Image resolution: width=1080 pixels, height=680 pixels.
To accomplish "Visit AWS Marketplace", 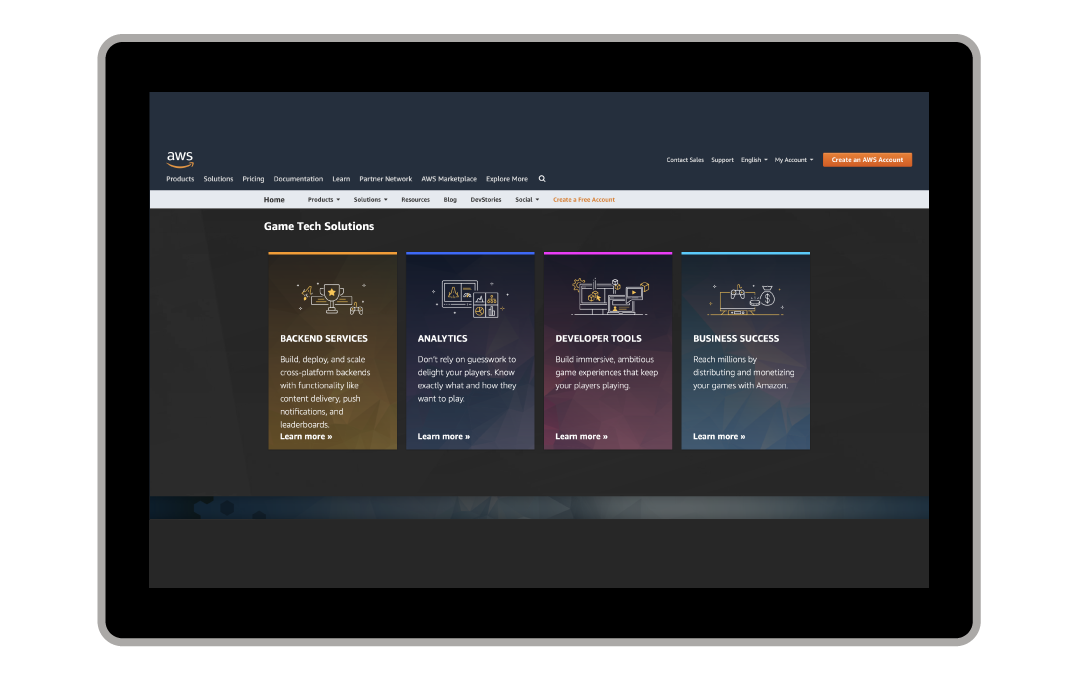I will click(449, 178).
